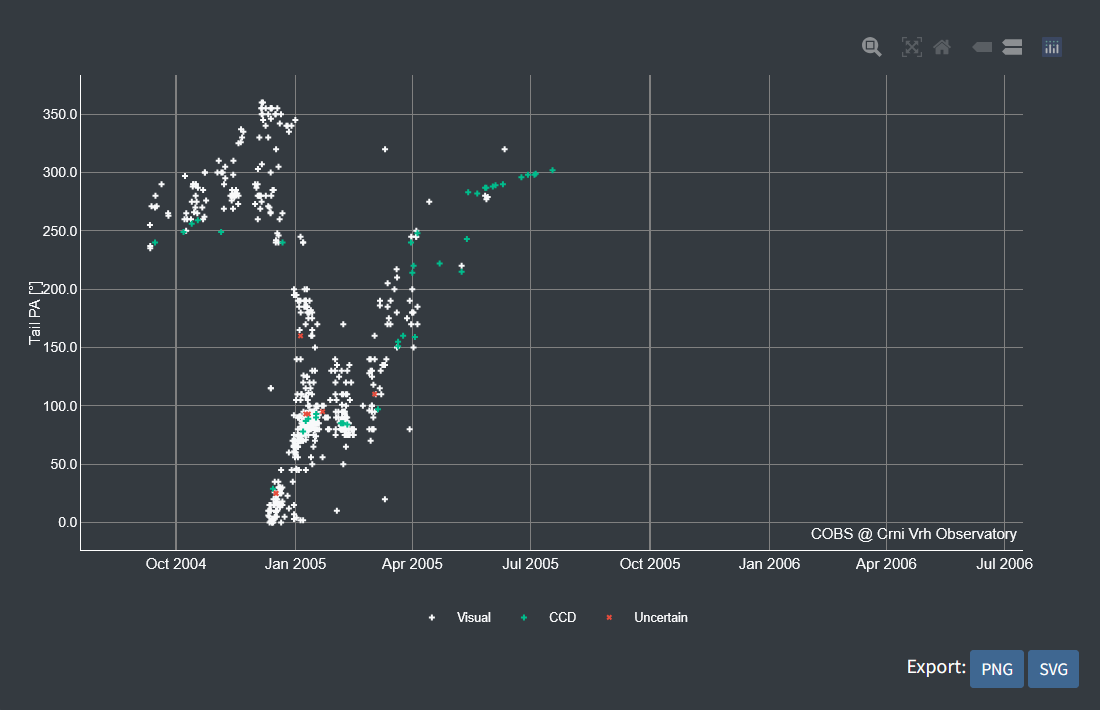
Task: Click the white Visual legend marker
Action: pyautogui.click(x=432, y=618)
